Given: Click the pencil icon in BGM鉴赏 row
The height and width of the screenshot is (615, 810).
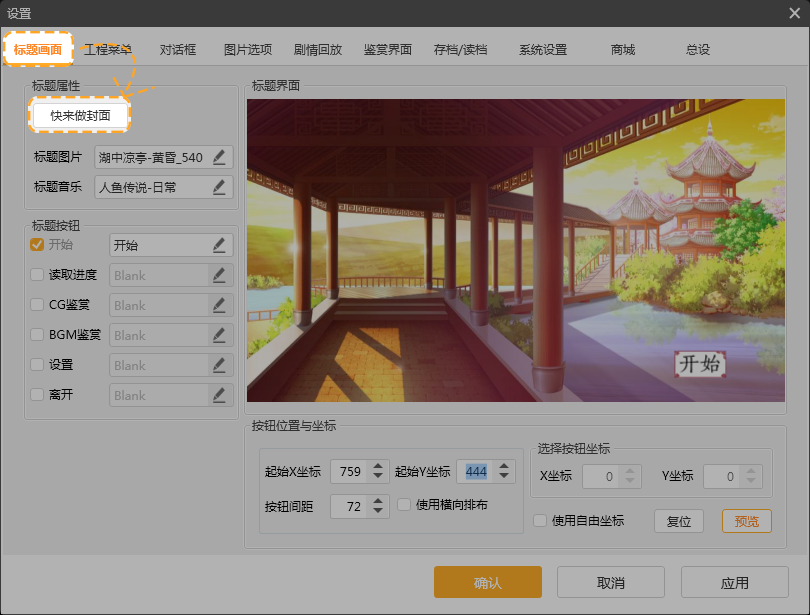Looking at the screenshot, I should [x=219, y=335].
